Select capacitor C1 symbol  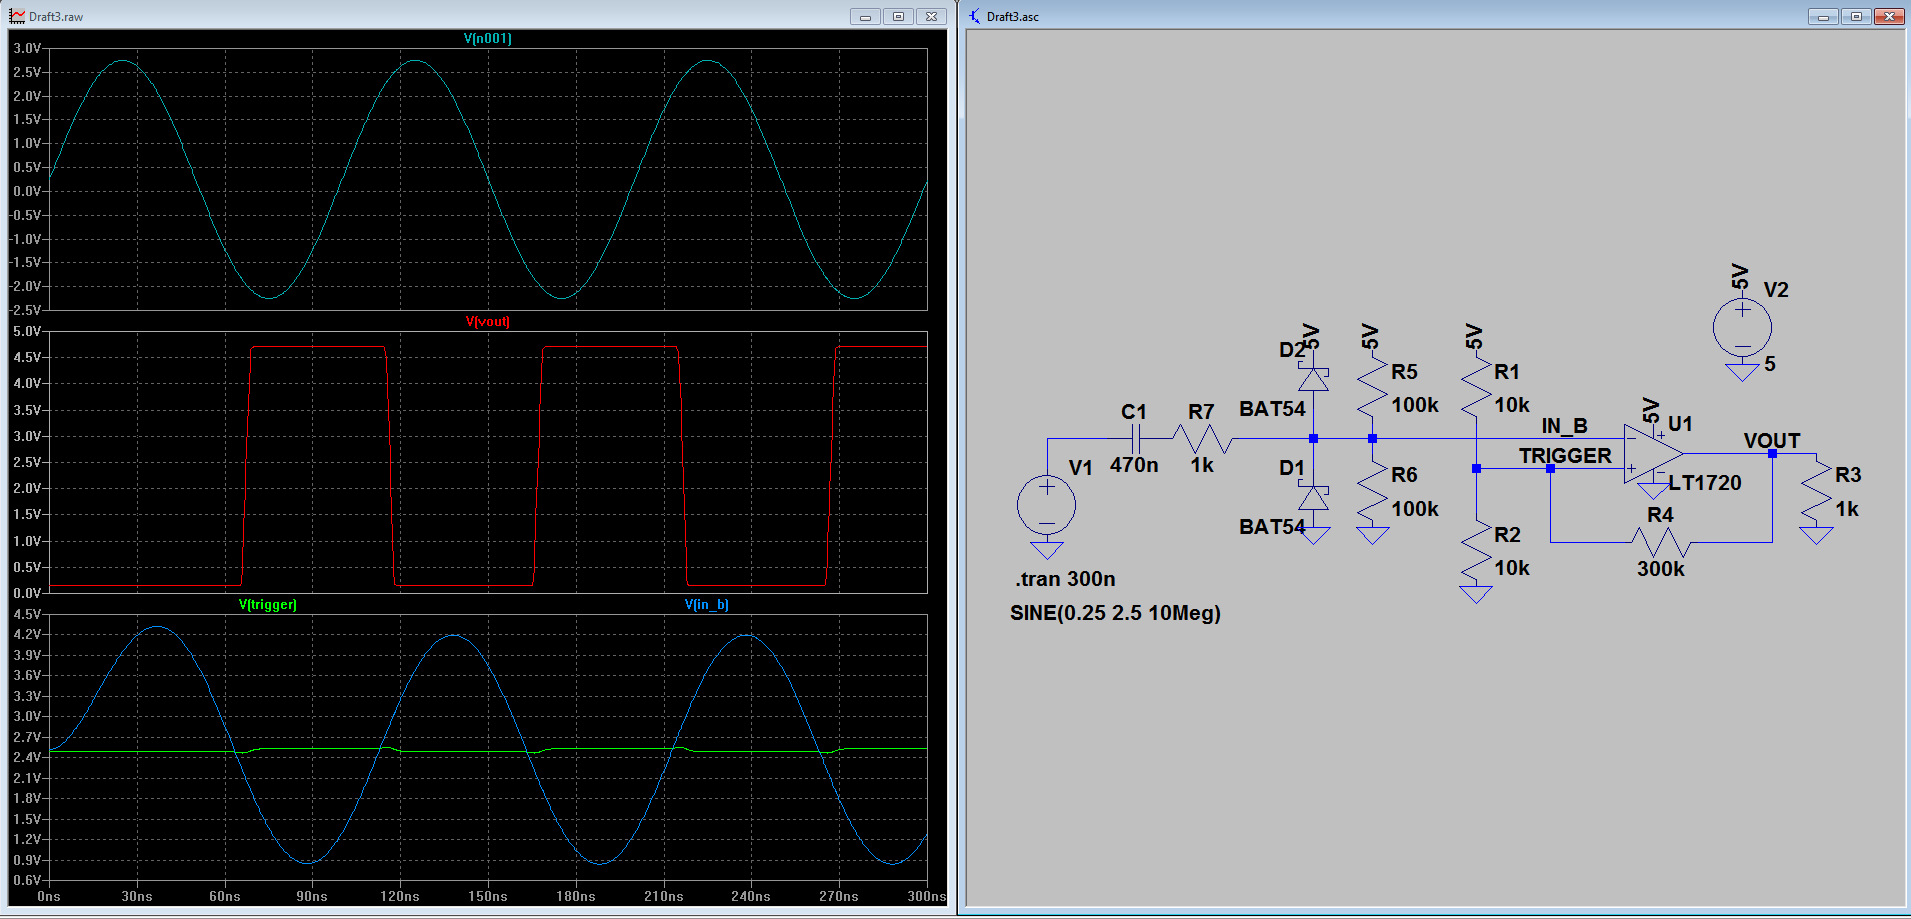1135,438
